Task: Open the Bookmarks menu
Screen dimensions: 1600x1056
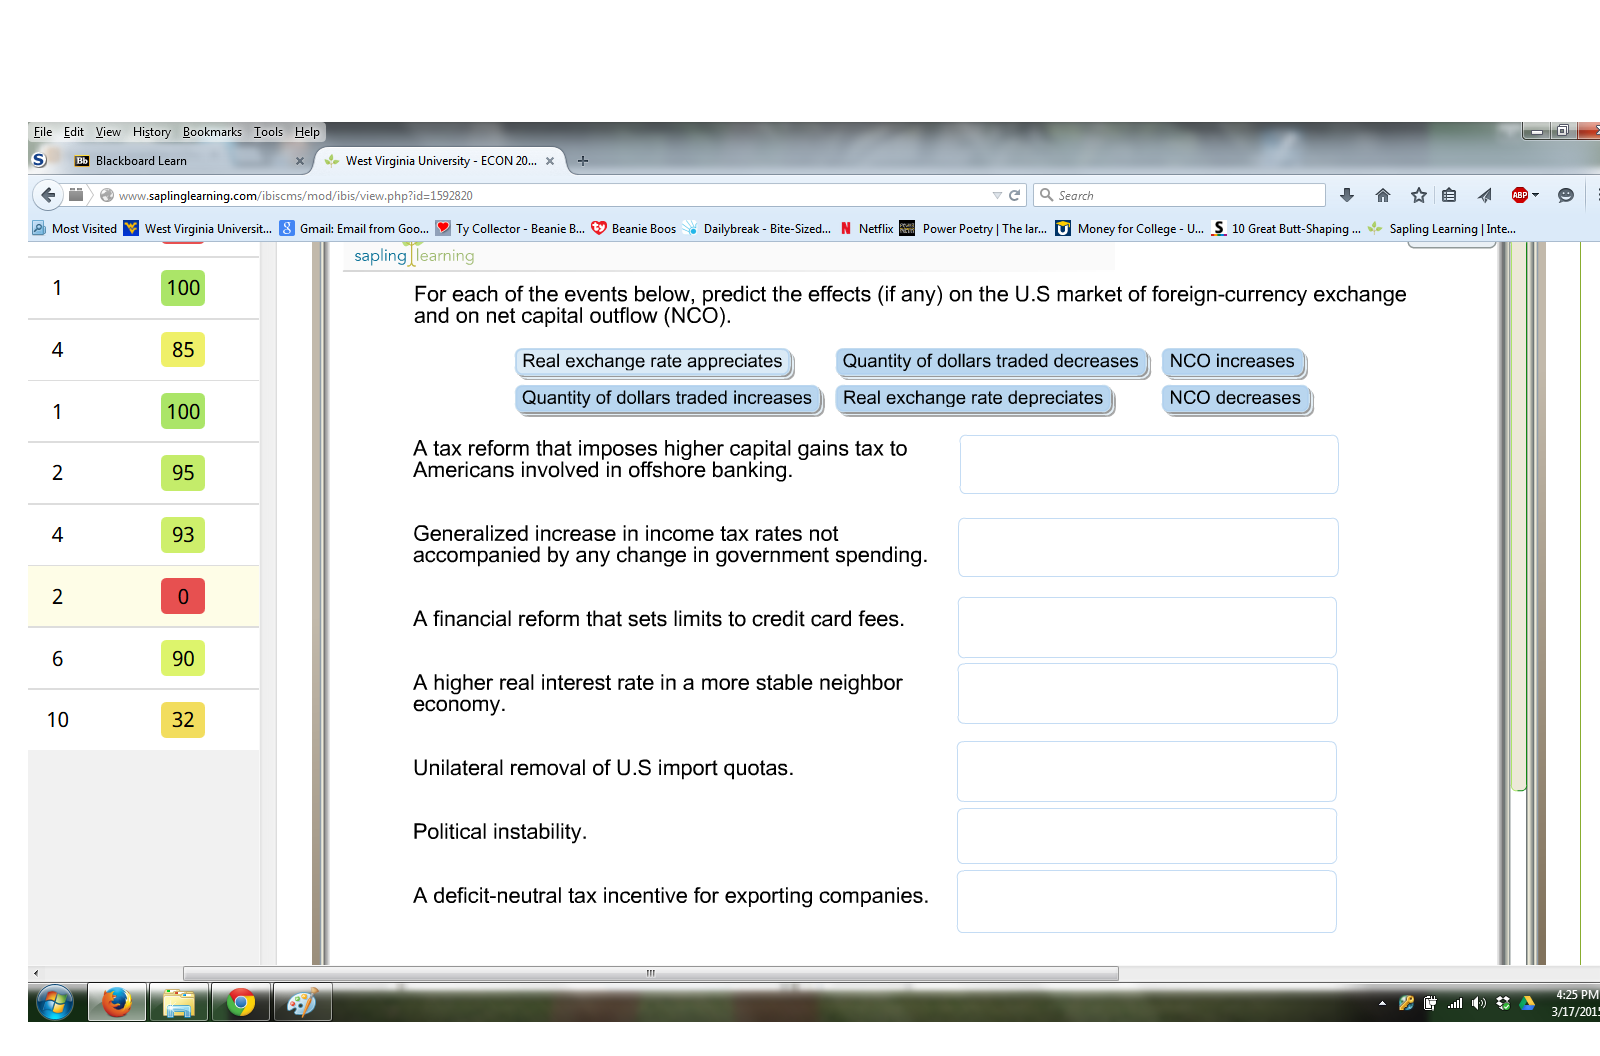Action: pyautogui.click(x=212, y=132)
